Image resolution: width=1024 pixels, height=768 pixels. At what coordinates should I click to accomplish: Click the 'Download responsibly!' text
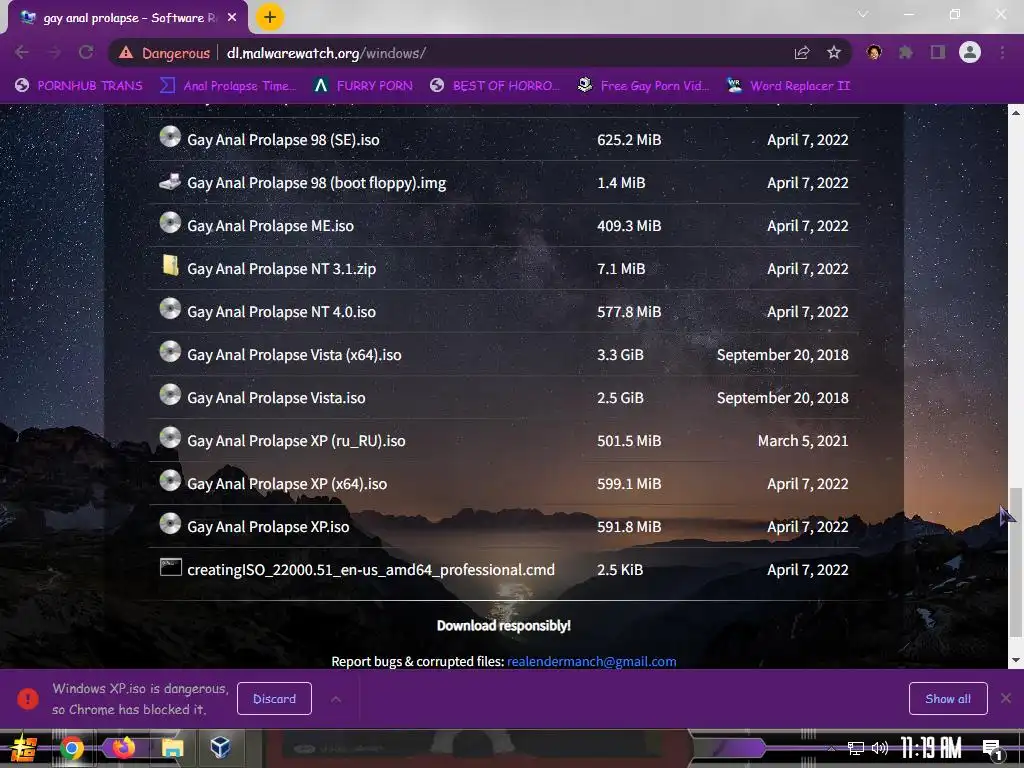(504, 626)
